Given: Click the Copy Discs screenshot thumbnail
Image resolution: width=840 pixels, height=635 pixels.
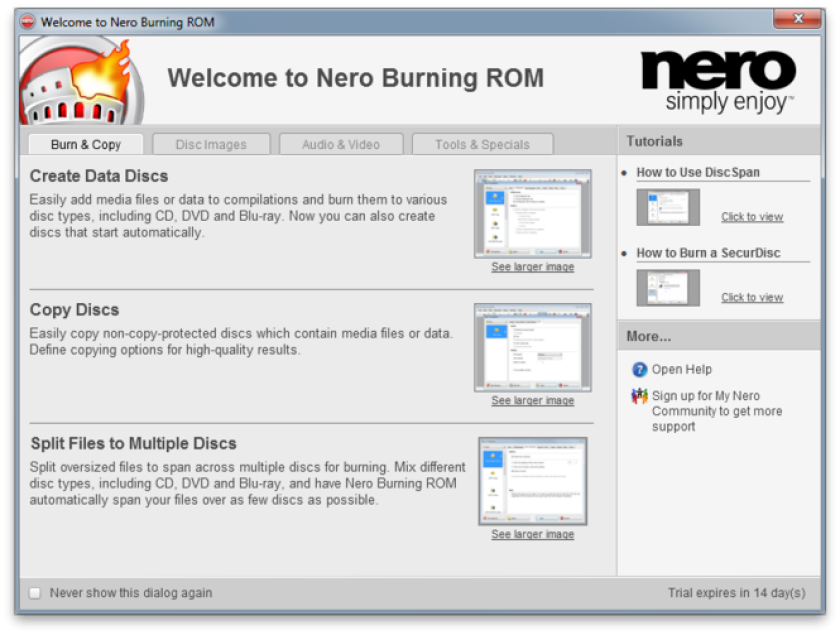Looking at the screenshot, I should point(532,348).
